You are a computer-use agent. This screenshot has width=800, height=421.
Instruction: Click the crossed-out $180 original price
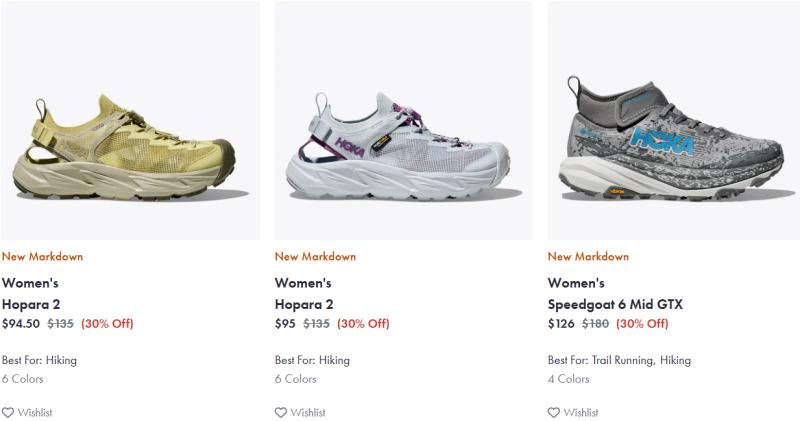click(x=595, y=323)
